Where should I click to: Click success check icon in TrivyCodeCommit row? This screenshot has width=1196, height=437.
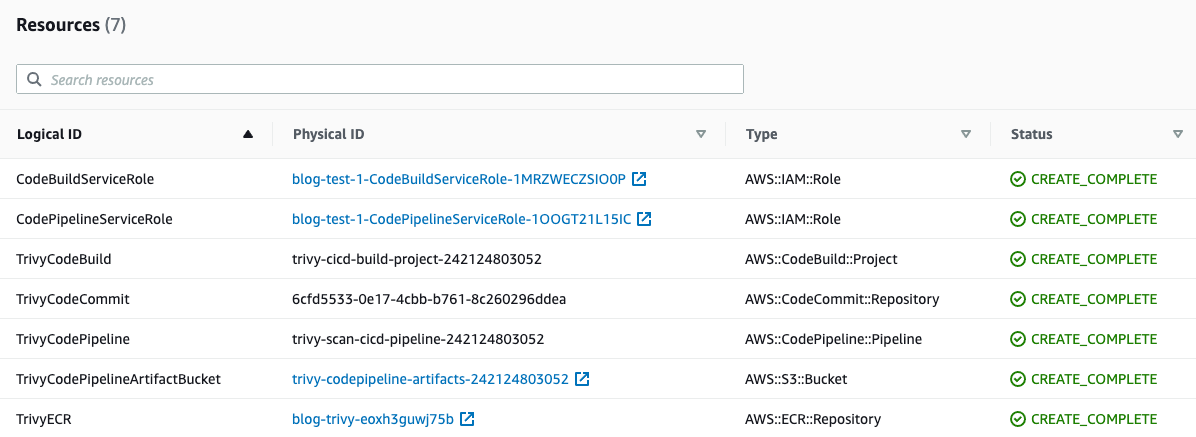click(1018, 299)
